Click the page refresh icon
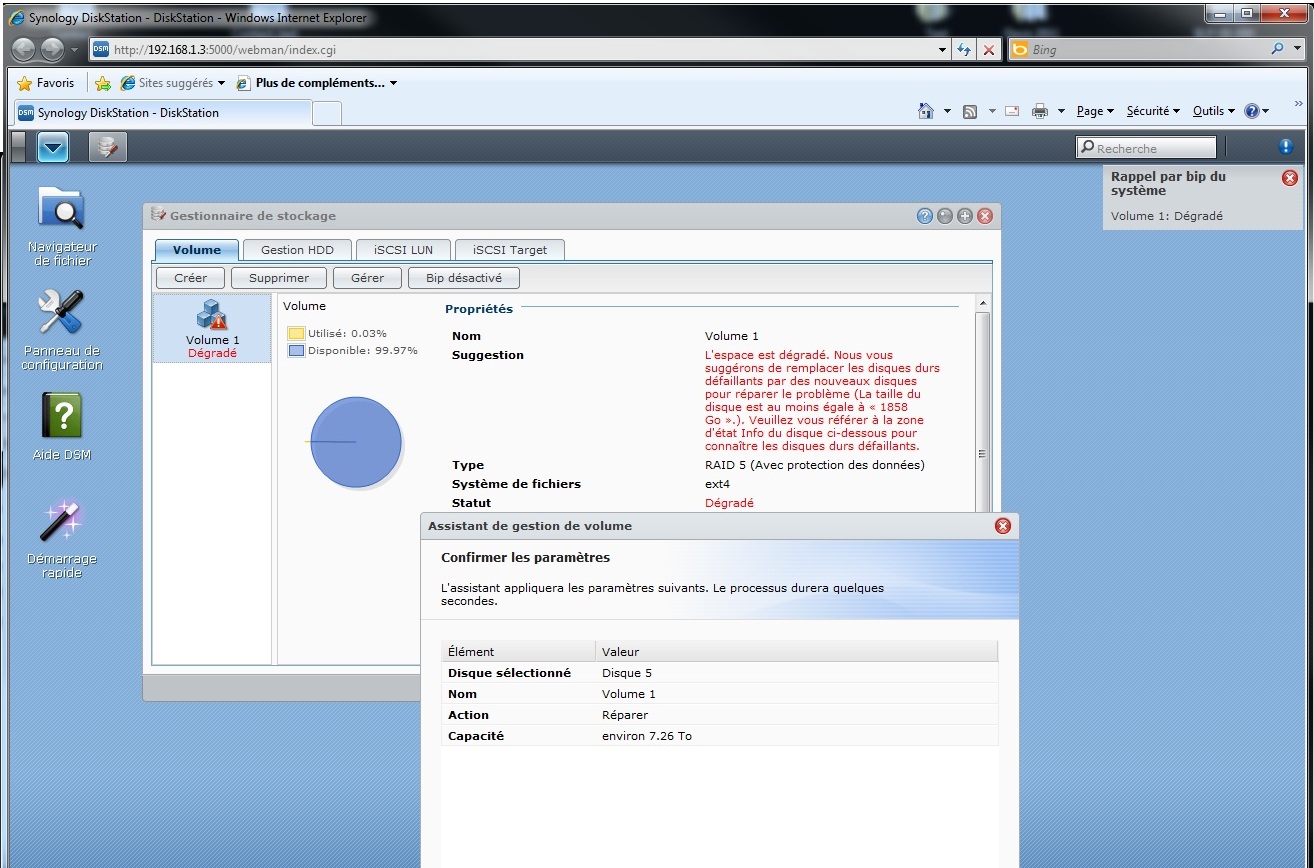Screen dimensions: 1314x868 [964, 49]
